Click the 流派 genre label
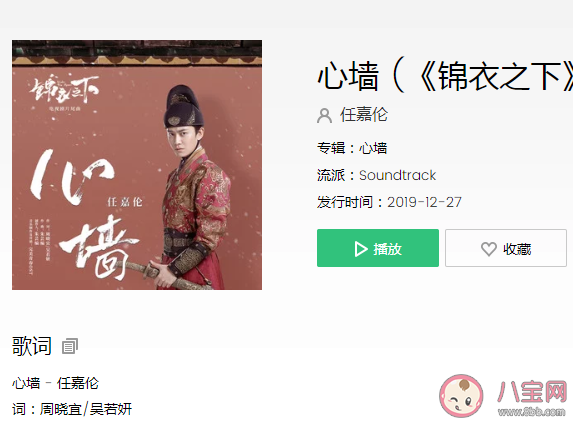 [x=331, y=175]
